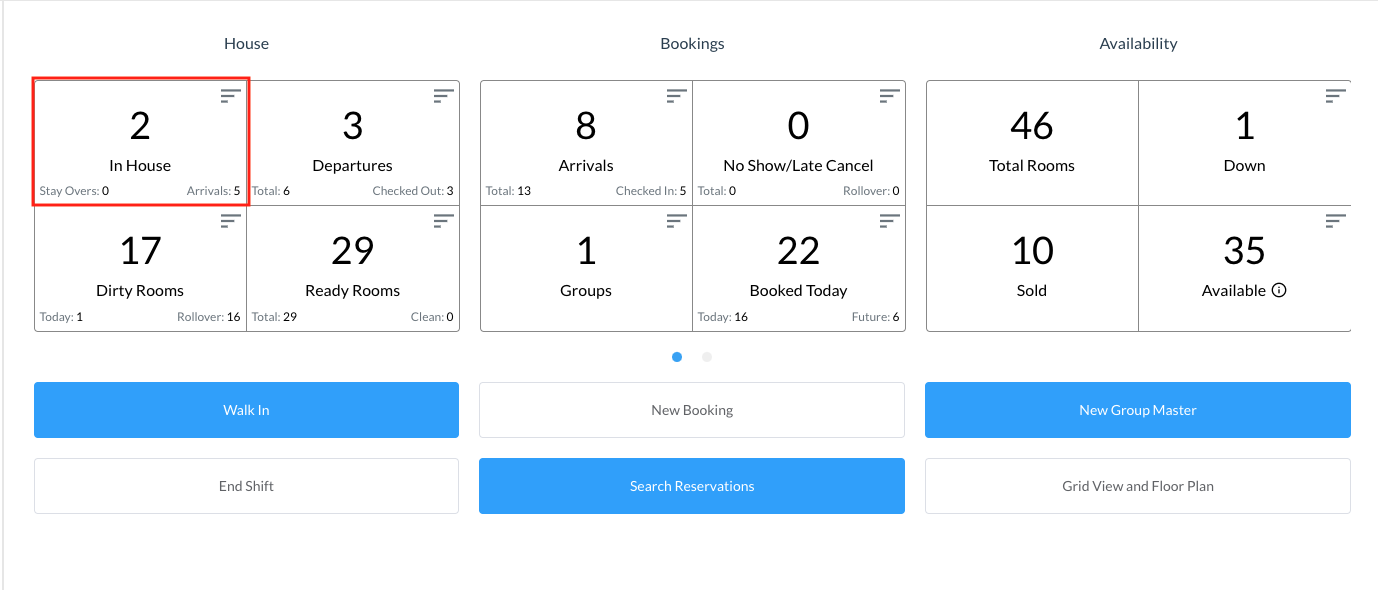Select the second pagination dot under Bookings
This screenshot has width=1378, height=590.
pos(707,356)
